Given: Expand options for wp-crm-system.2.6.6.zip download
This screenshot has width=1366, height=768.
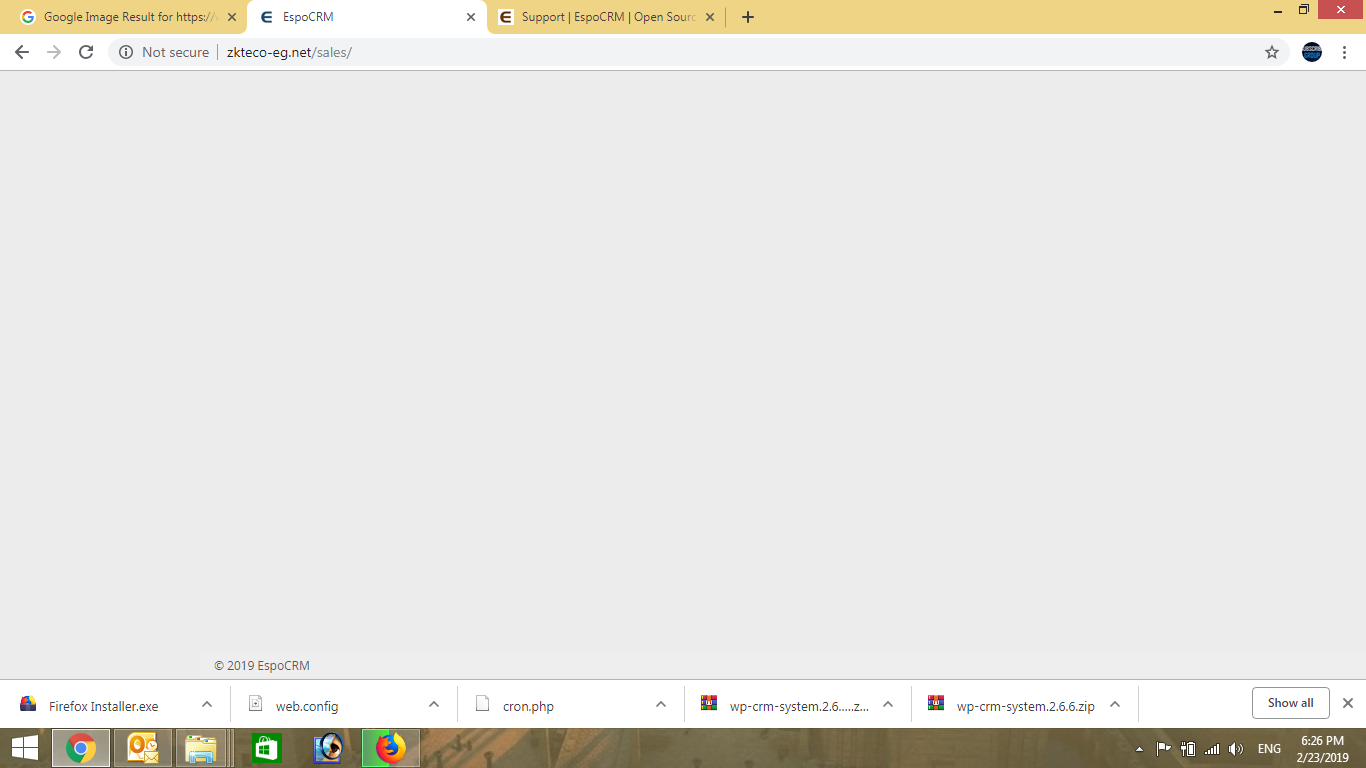Looking at the screenshot, I should pos(1115,704).
